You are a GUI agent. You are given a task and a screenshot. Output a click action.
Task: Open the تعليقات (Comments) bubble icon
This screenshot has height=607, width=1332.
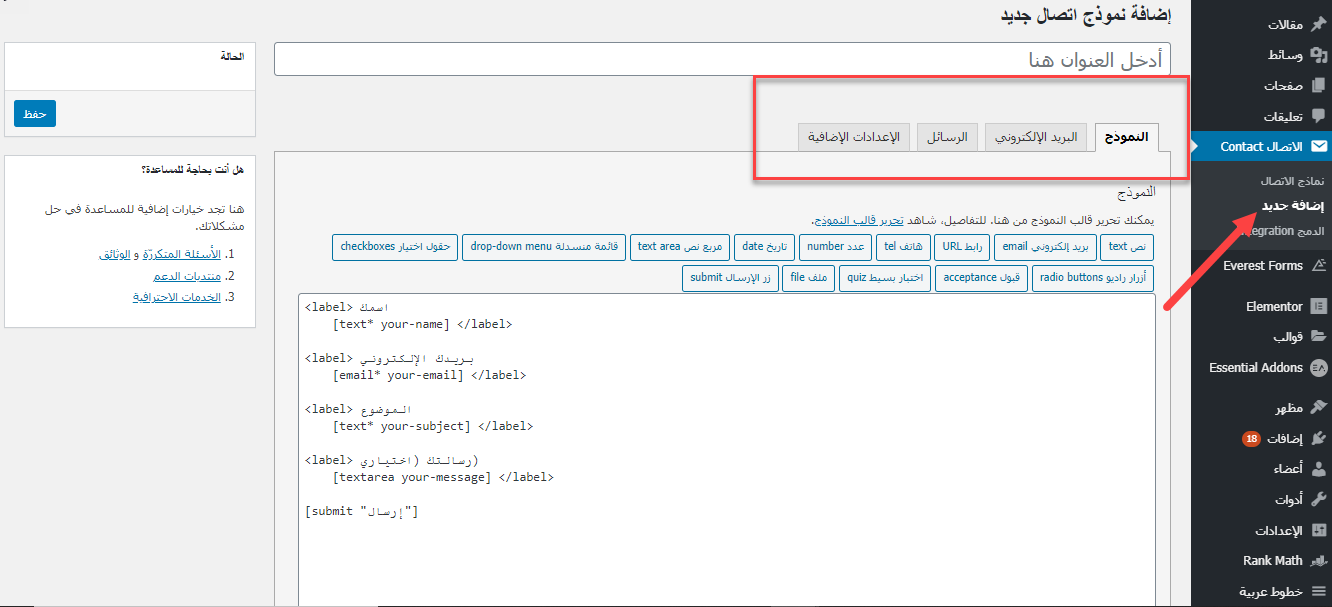(1319, 116)
